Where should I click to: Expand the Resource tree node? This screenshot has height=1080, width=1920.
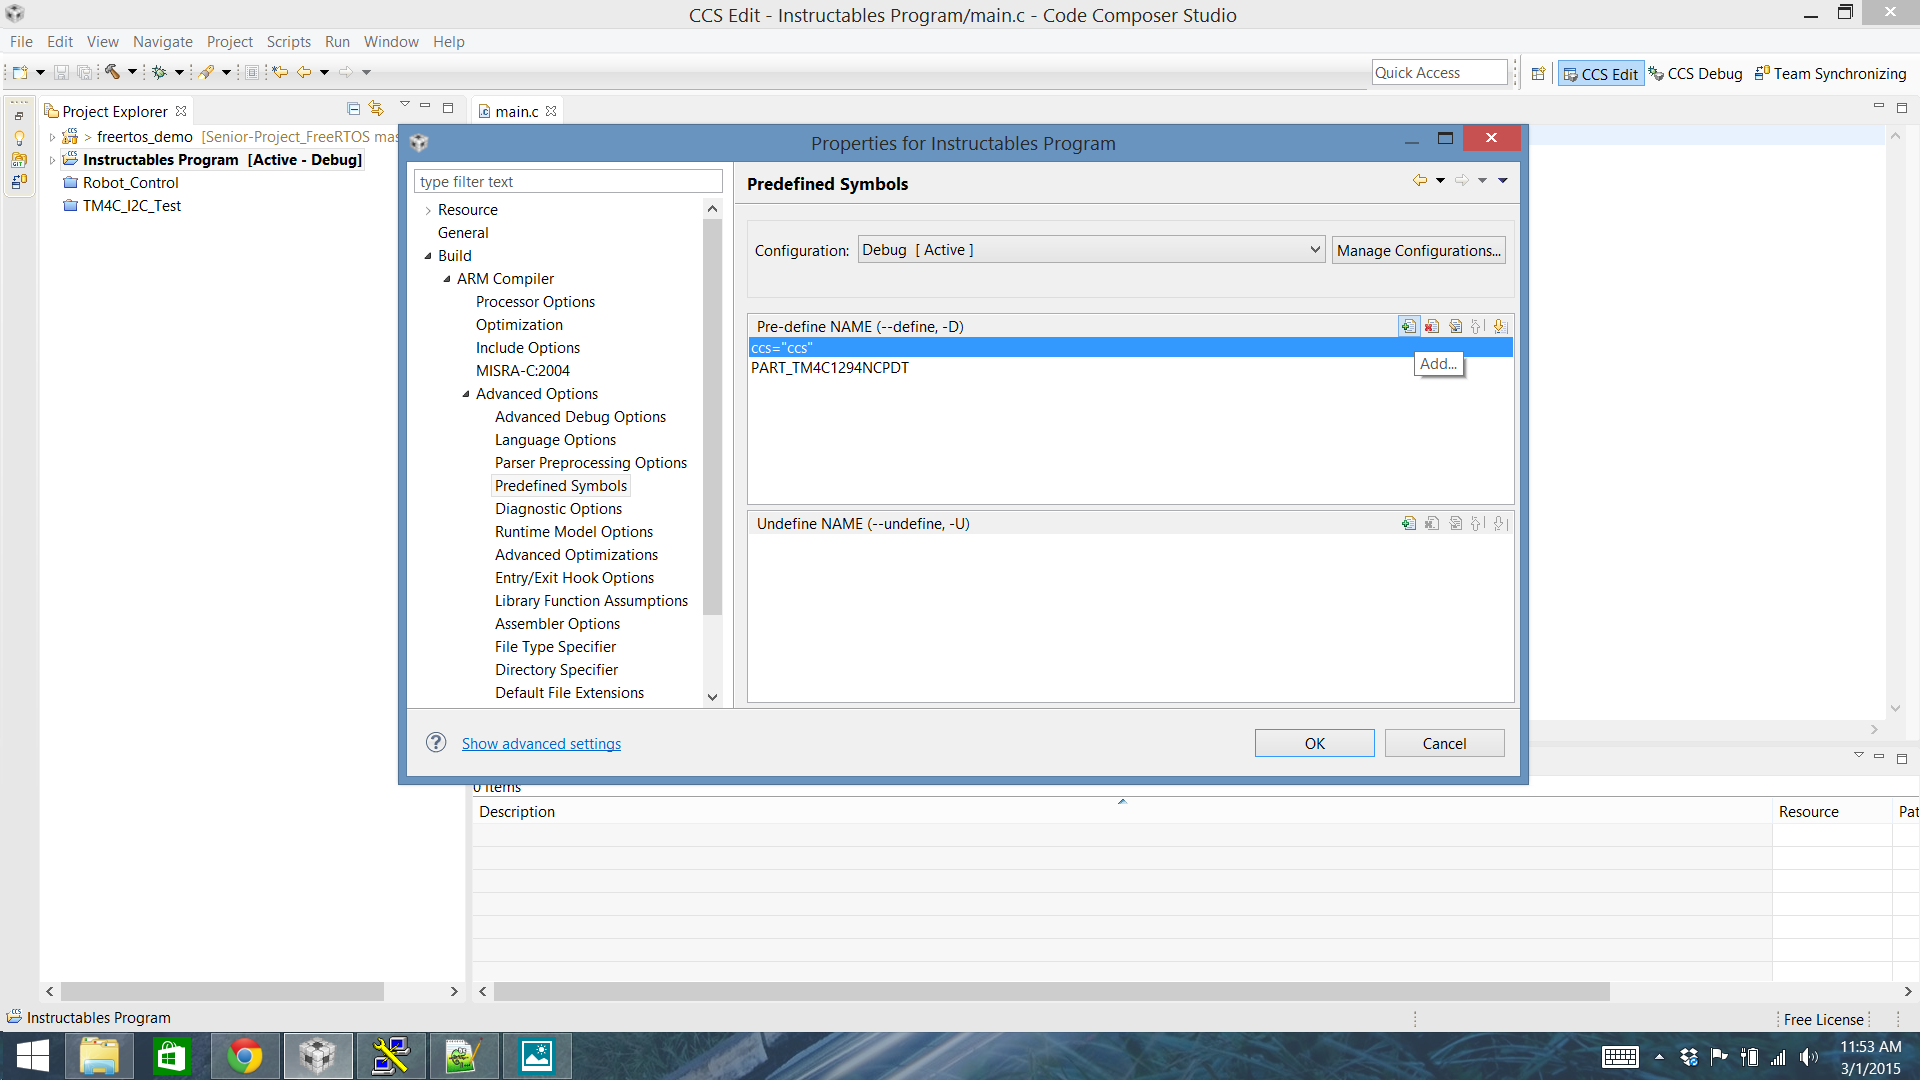pyautogui.click(x=428, y=210)
